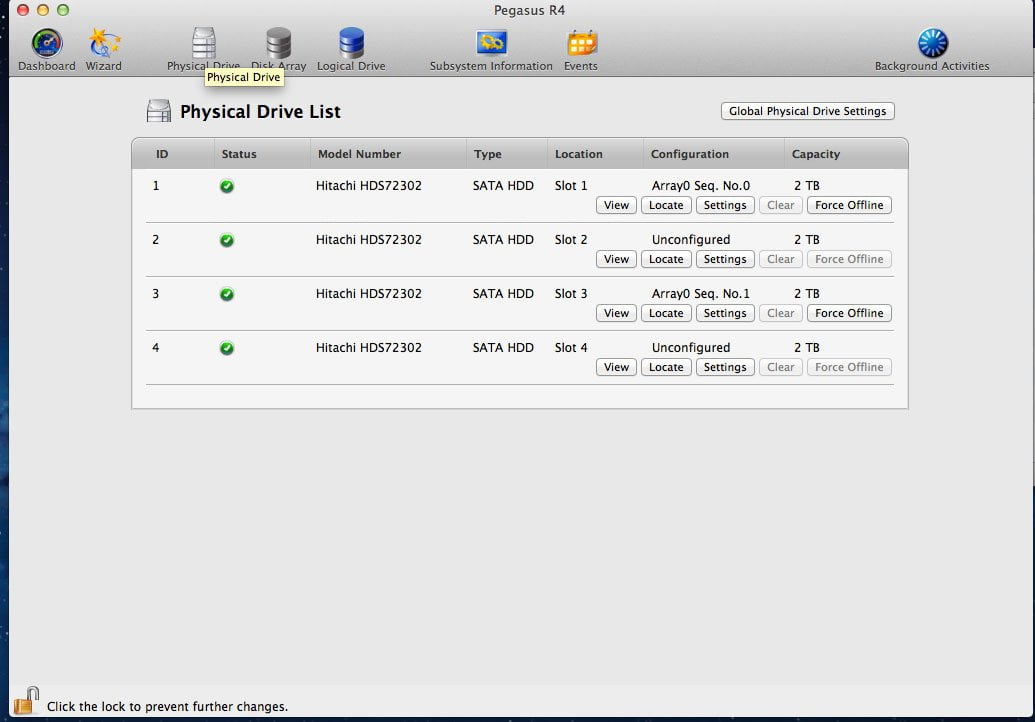Click green status icon for drive 3
Image resolution: width=1035 pixels, height=722 pixels.
(226, 294)
